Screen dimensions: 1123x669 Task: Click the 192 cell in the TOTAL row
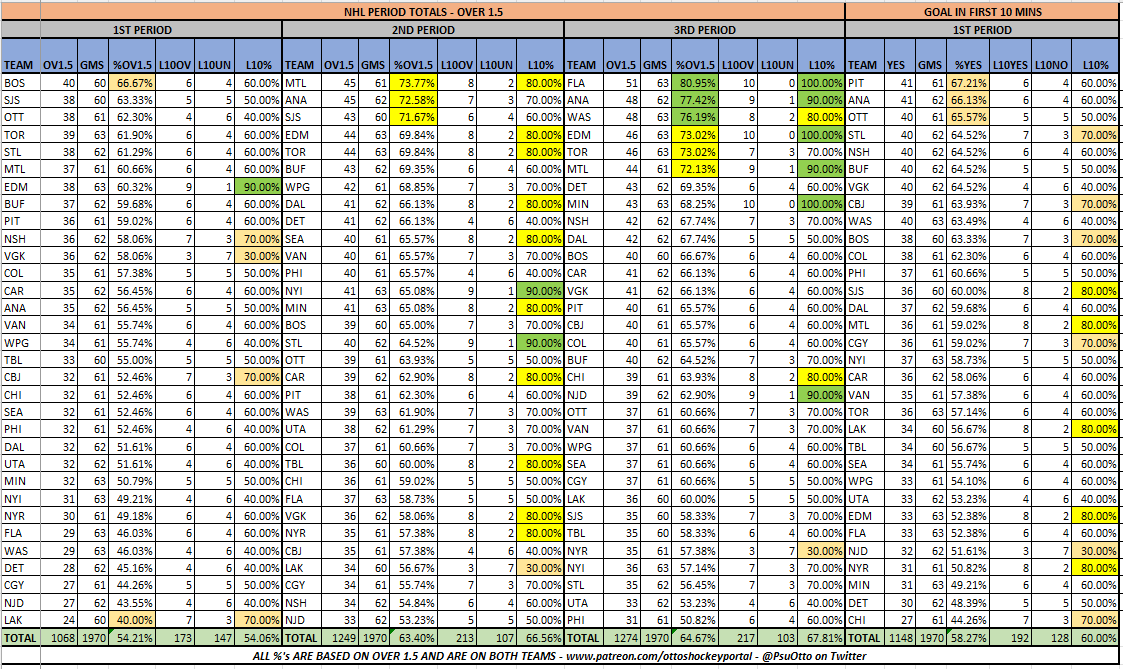pyautogui.click(x=1011, y=637)
